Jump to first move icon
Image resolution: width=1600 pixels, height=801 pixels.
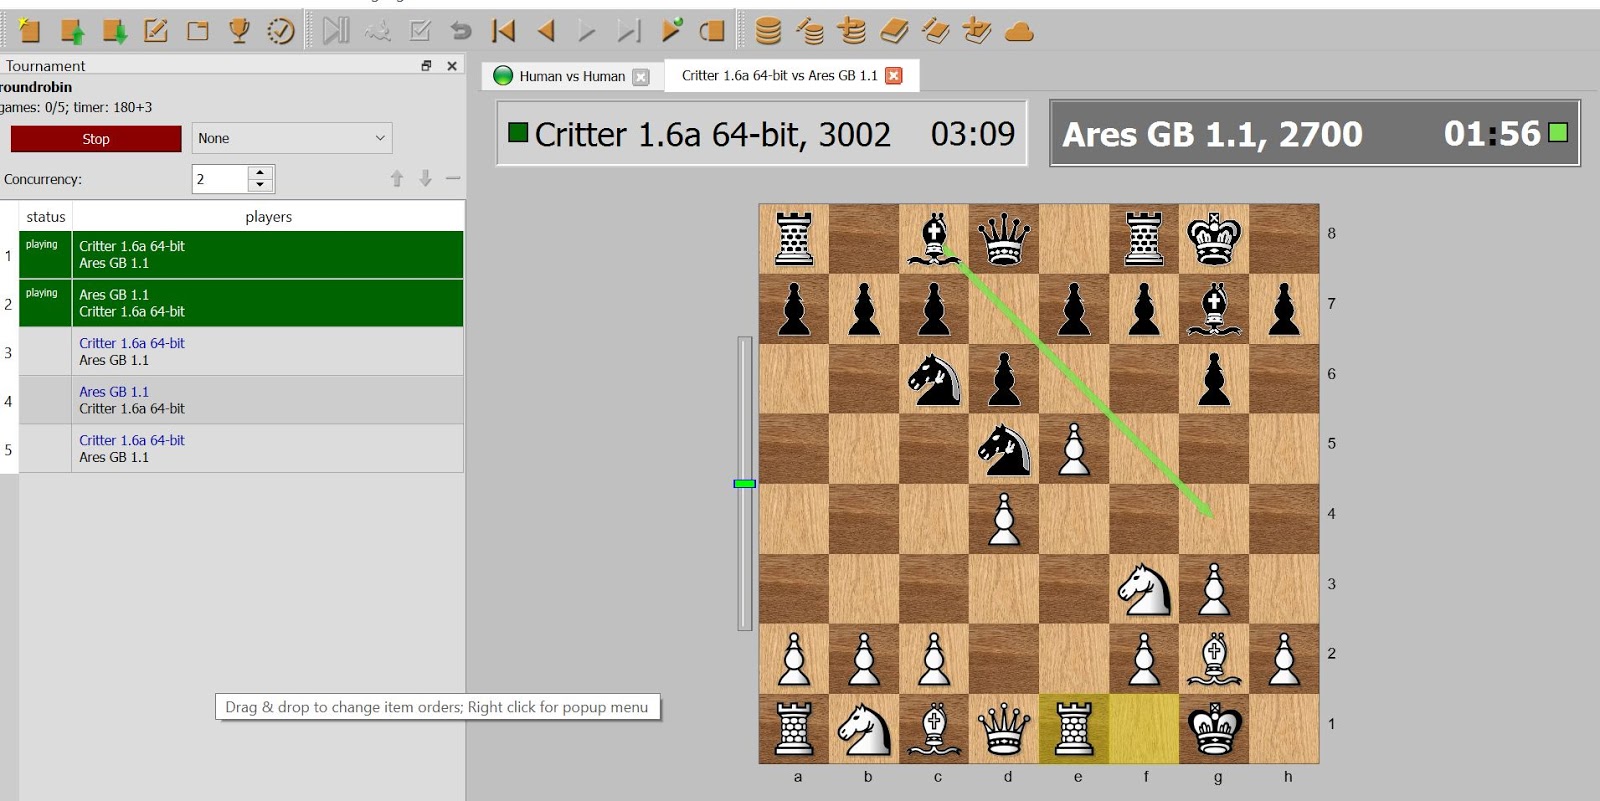click(504, 31)
